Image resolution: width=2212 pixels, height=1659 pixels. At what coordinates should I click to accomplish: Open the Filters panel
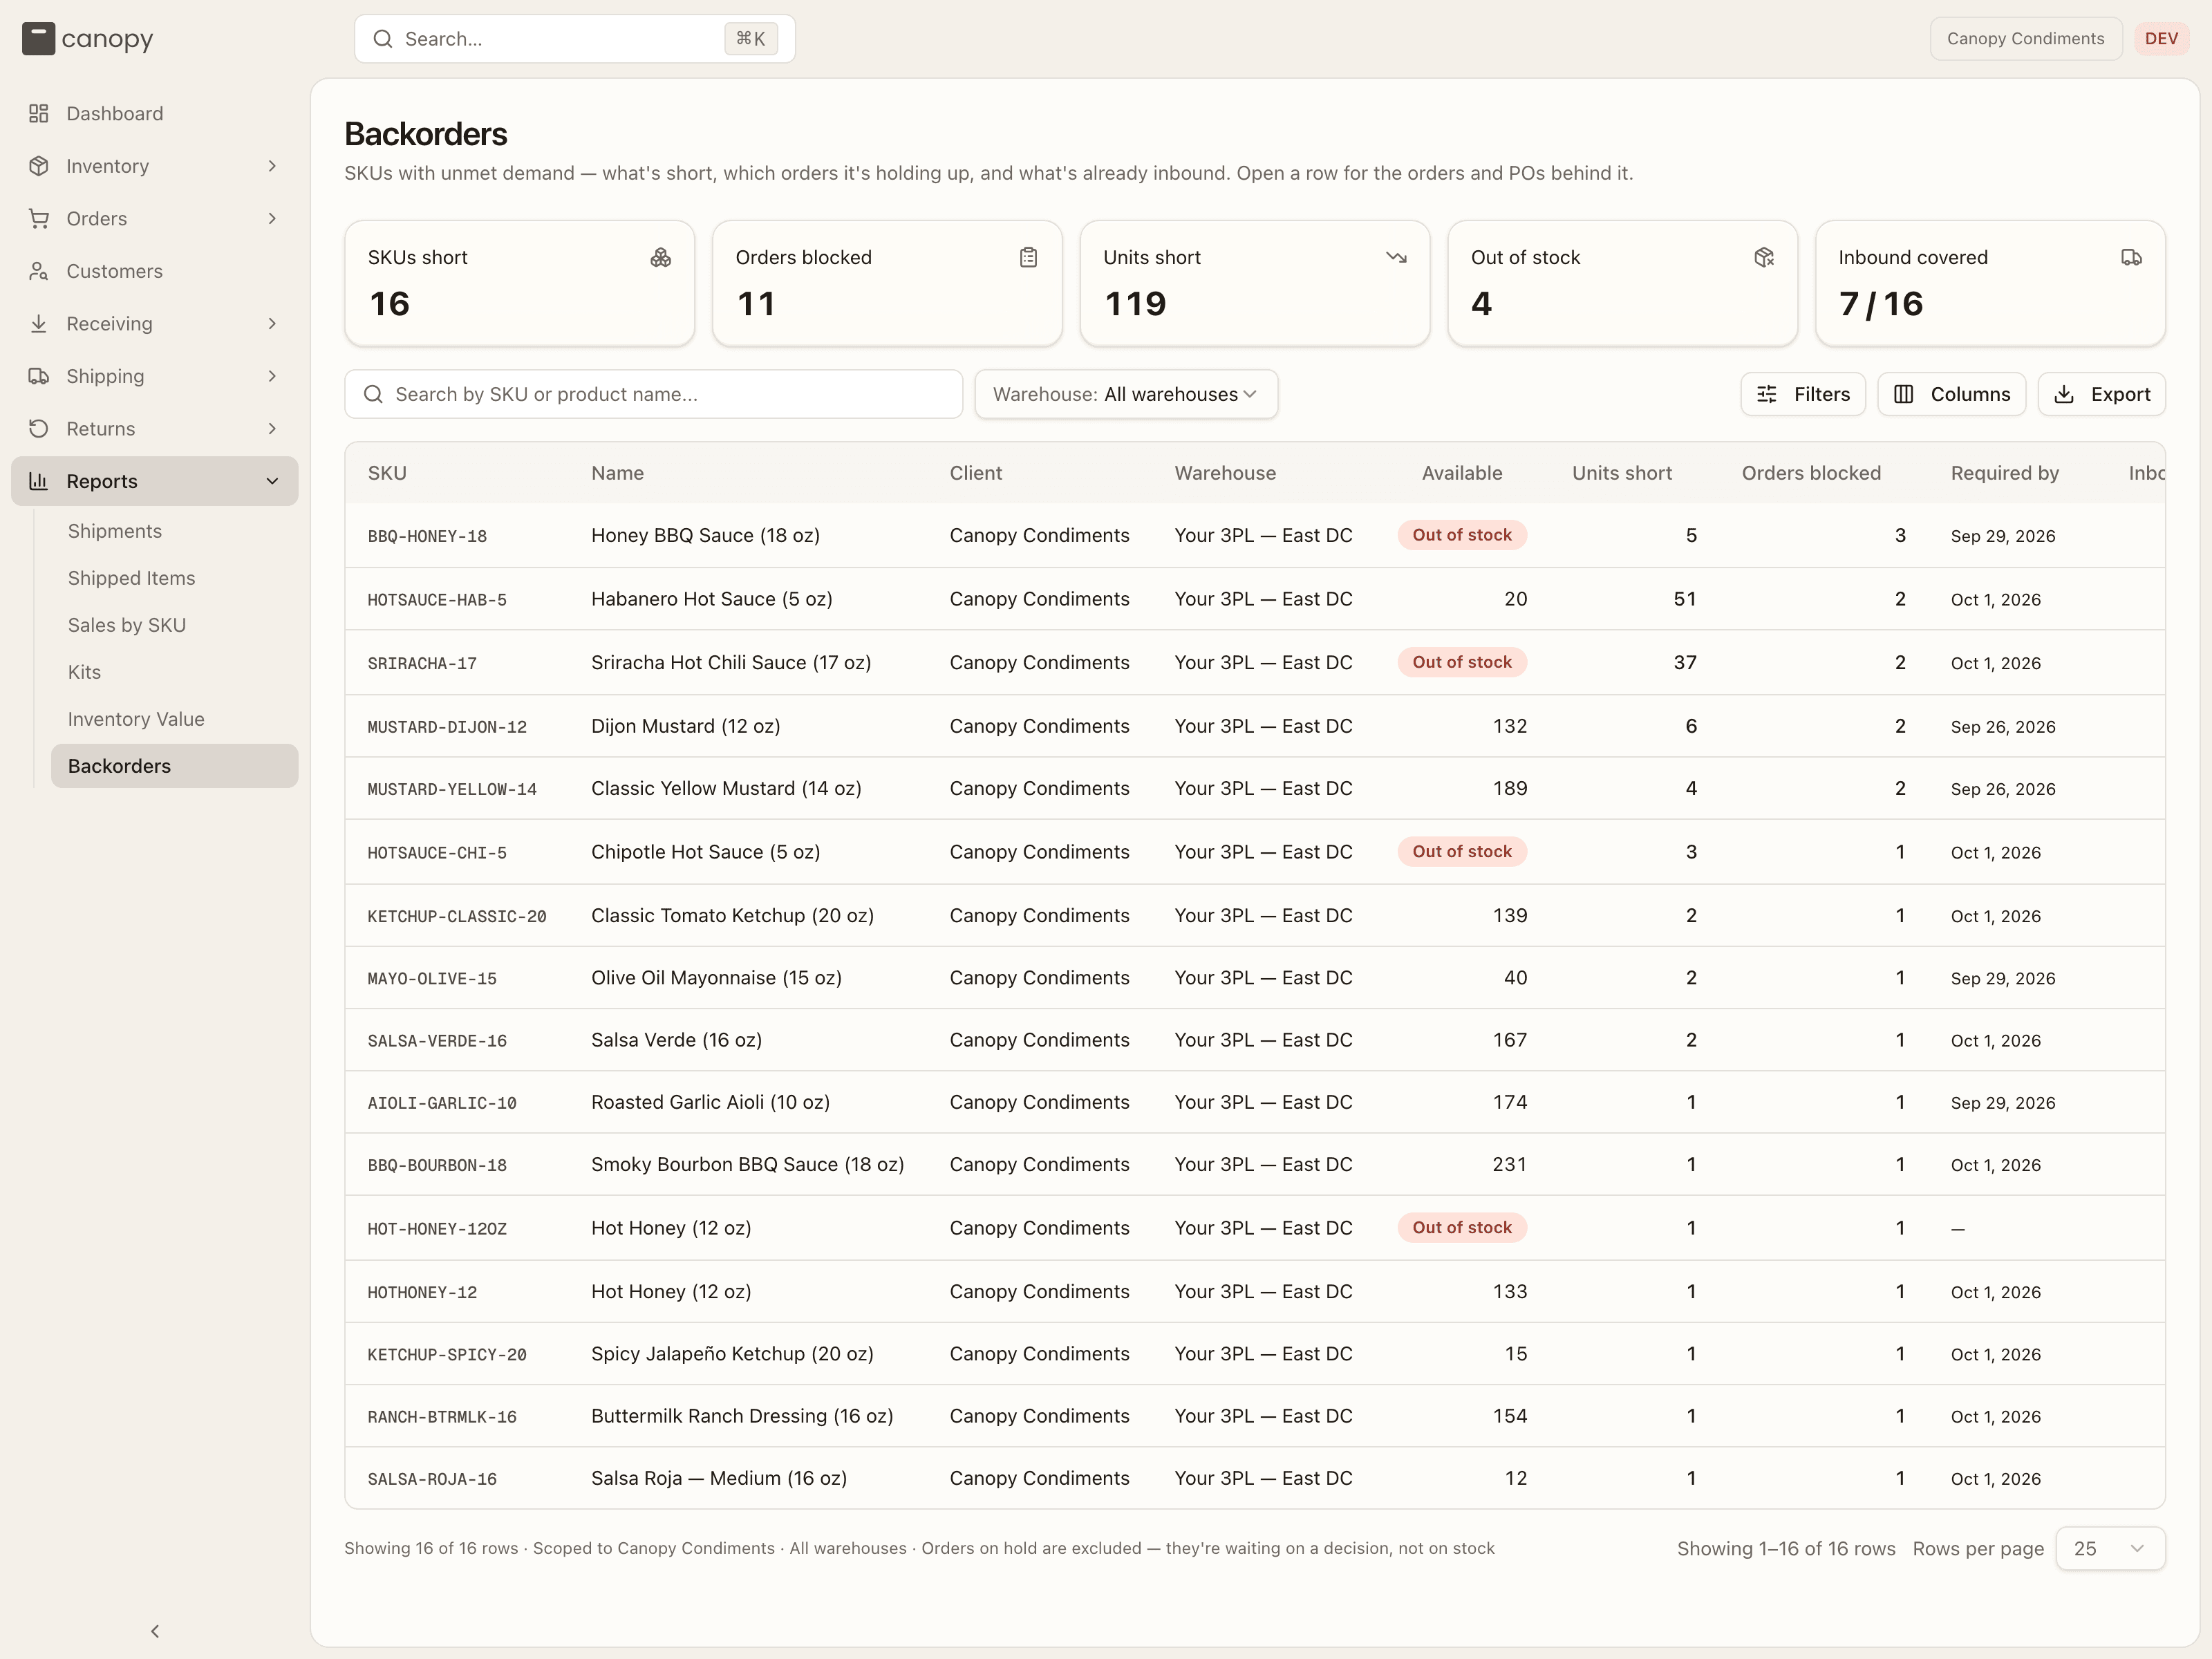1803,394
